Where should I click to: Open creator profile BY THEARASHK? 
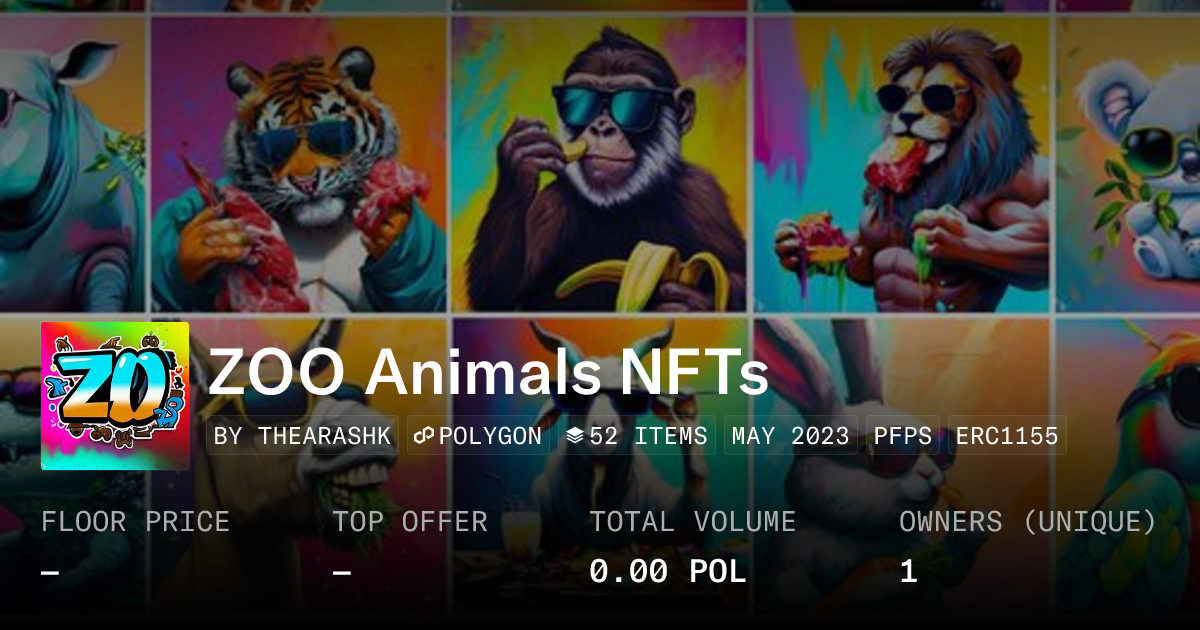point(302,436)
